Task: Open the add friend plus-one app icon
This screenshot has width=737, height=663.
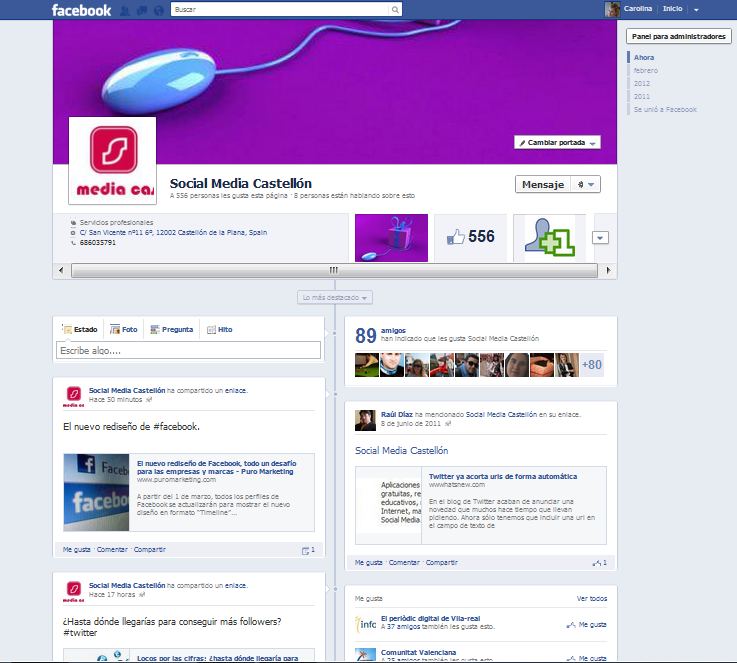Action: (x=549, y=238)
